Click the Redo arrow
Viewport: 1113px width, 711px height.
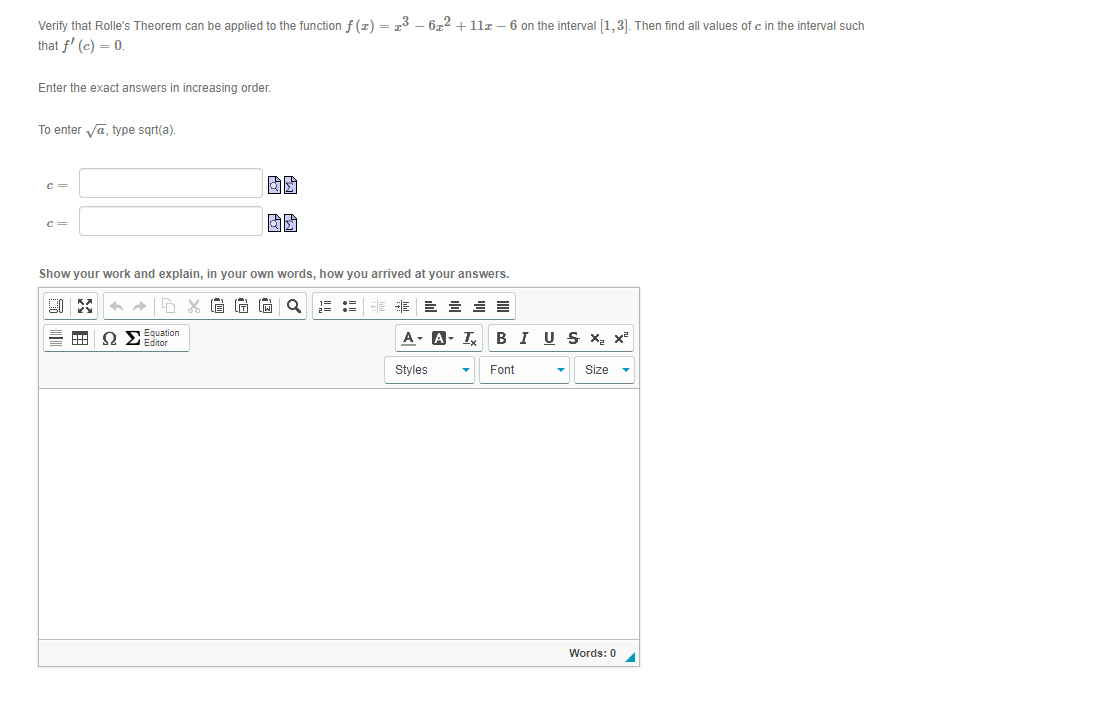point(139,306)
